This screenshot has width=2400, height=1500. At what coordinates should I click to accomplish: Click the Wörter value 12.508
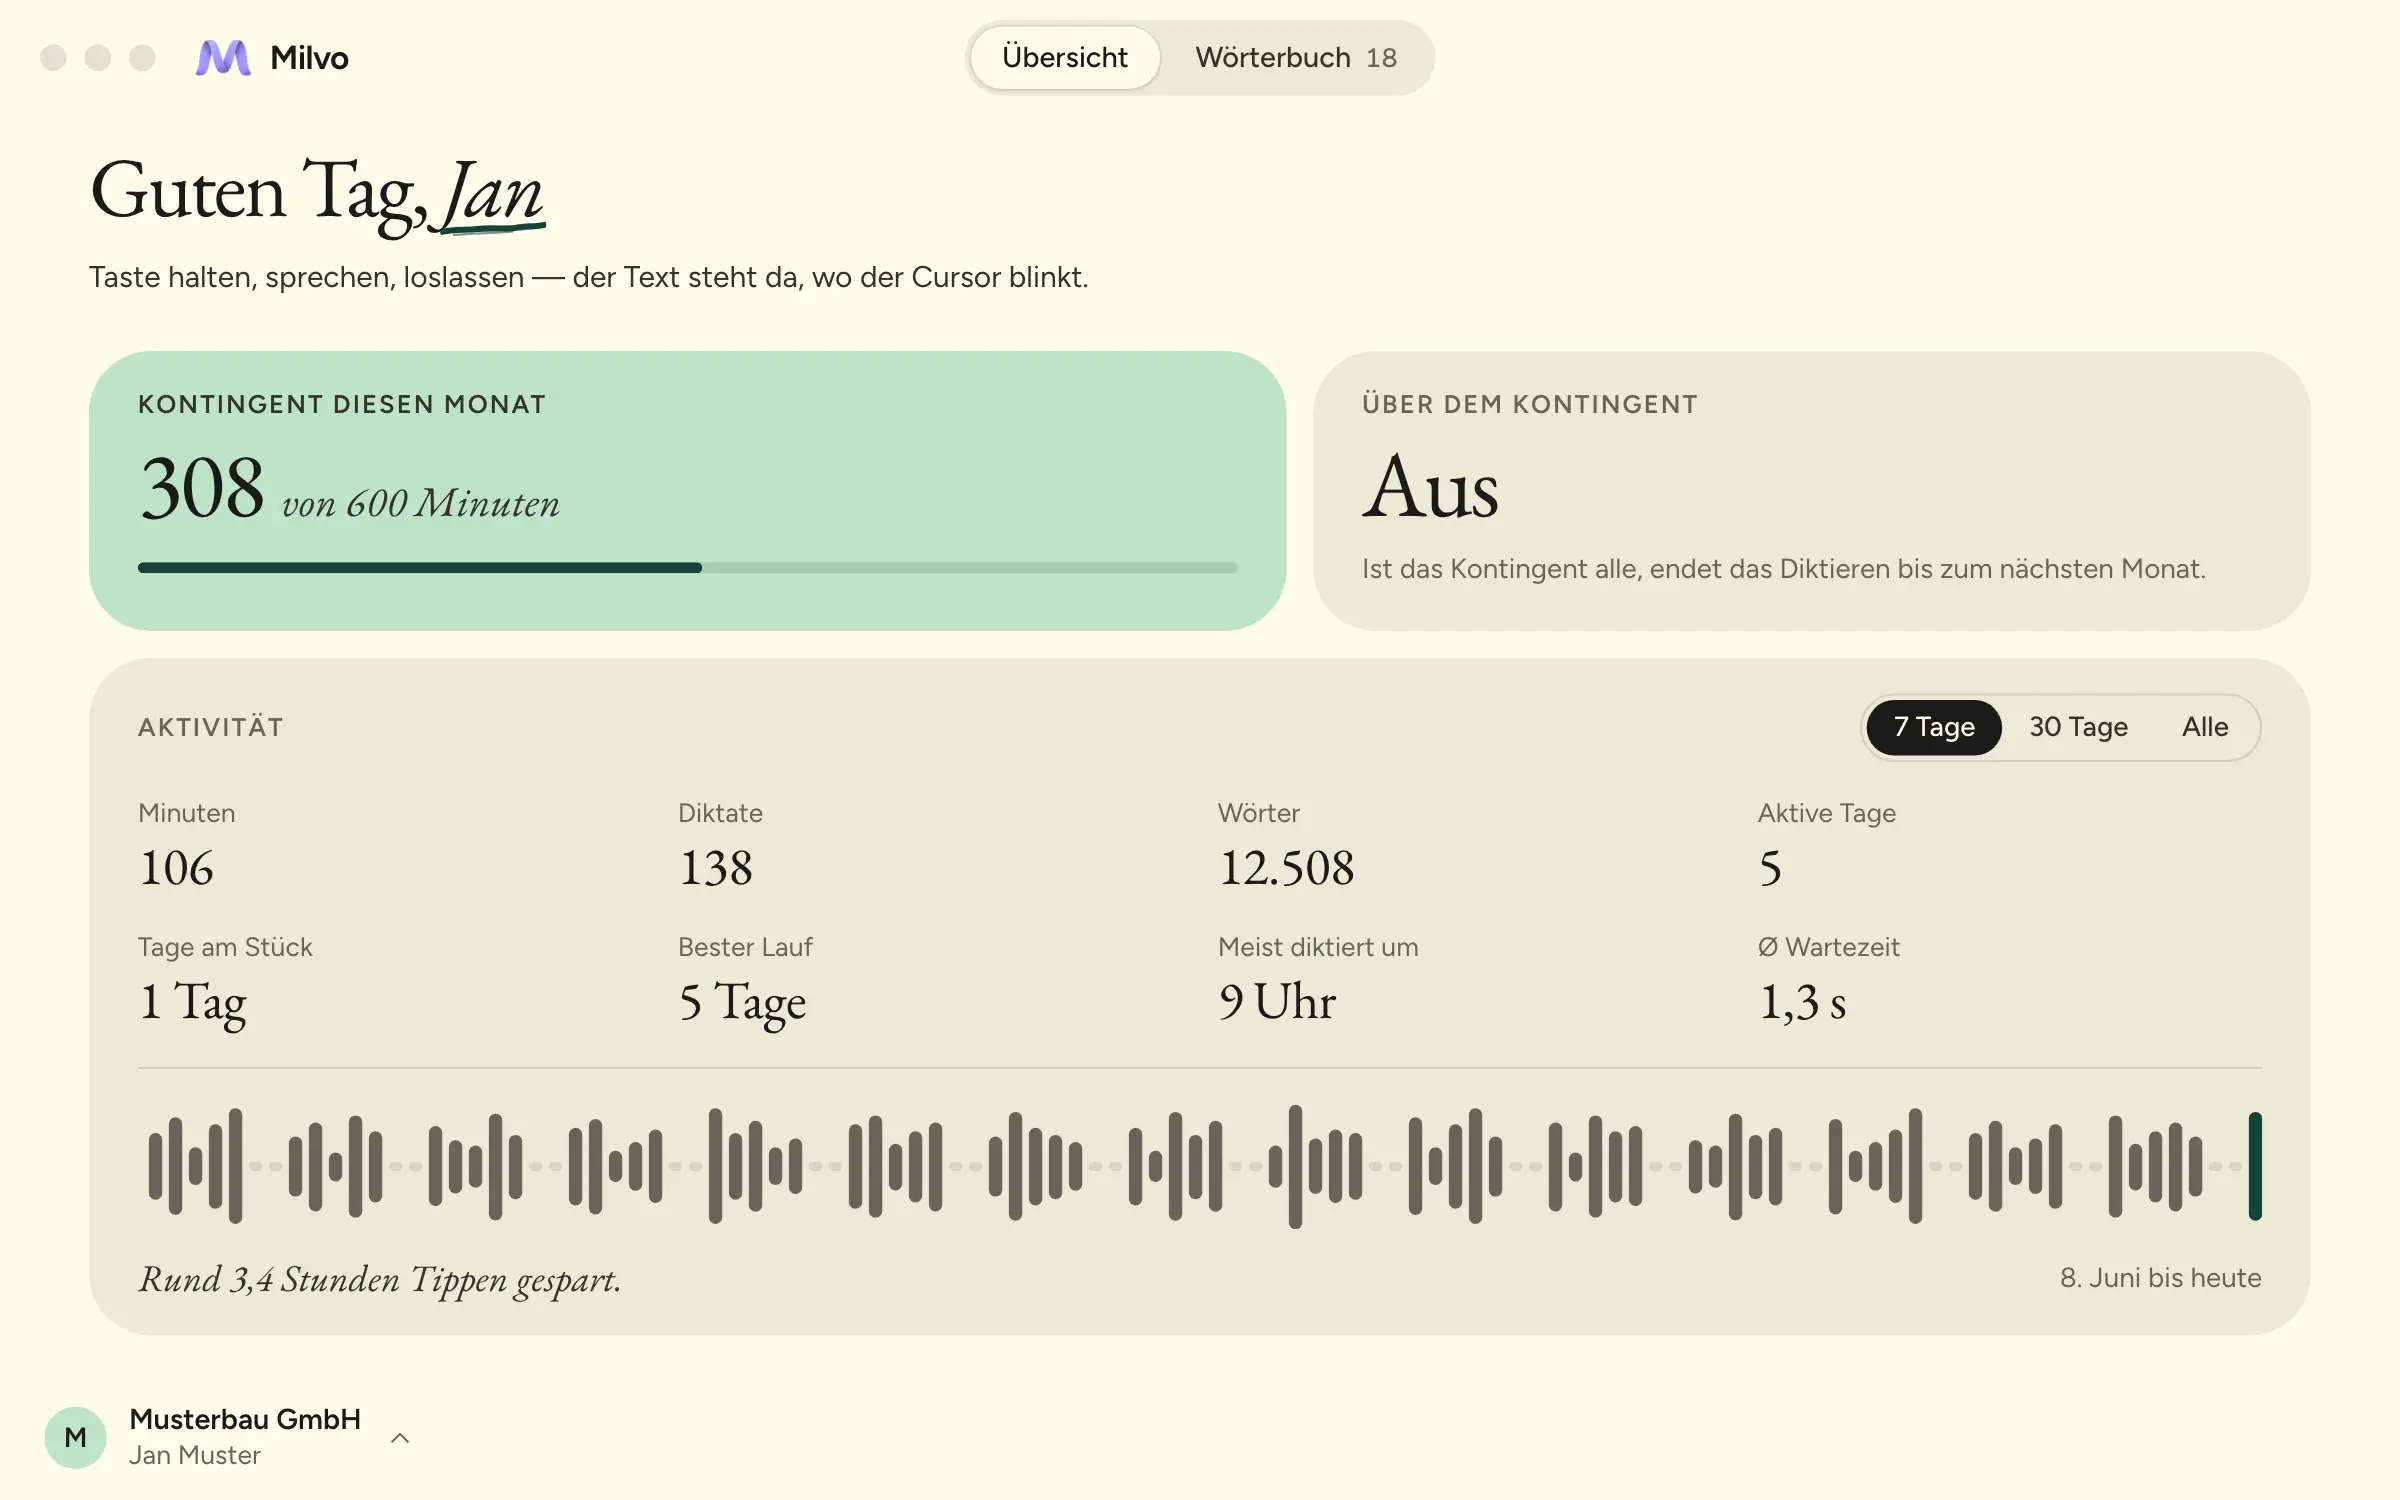click(x=1286, y=868)
